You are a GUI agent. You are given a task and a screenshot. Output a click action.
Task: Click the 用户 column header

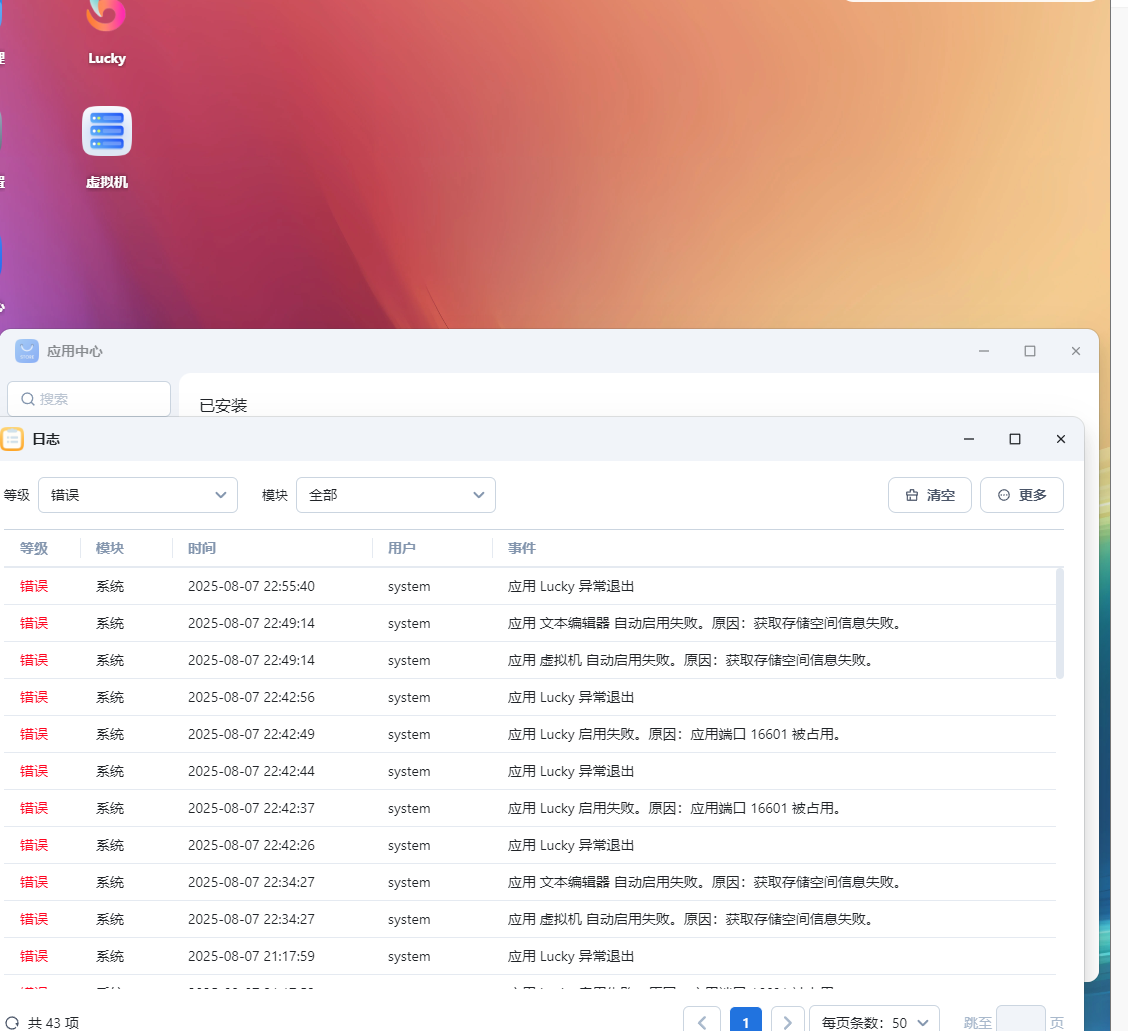tap(402, 548)
